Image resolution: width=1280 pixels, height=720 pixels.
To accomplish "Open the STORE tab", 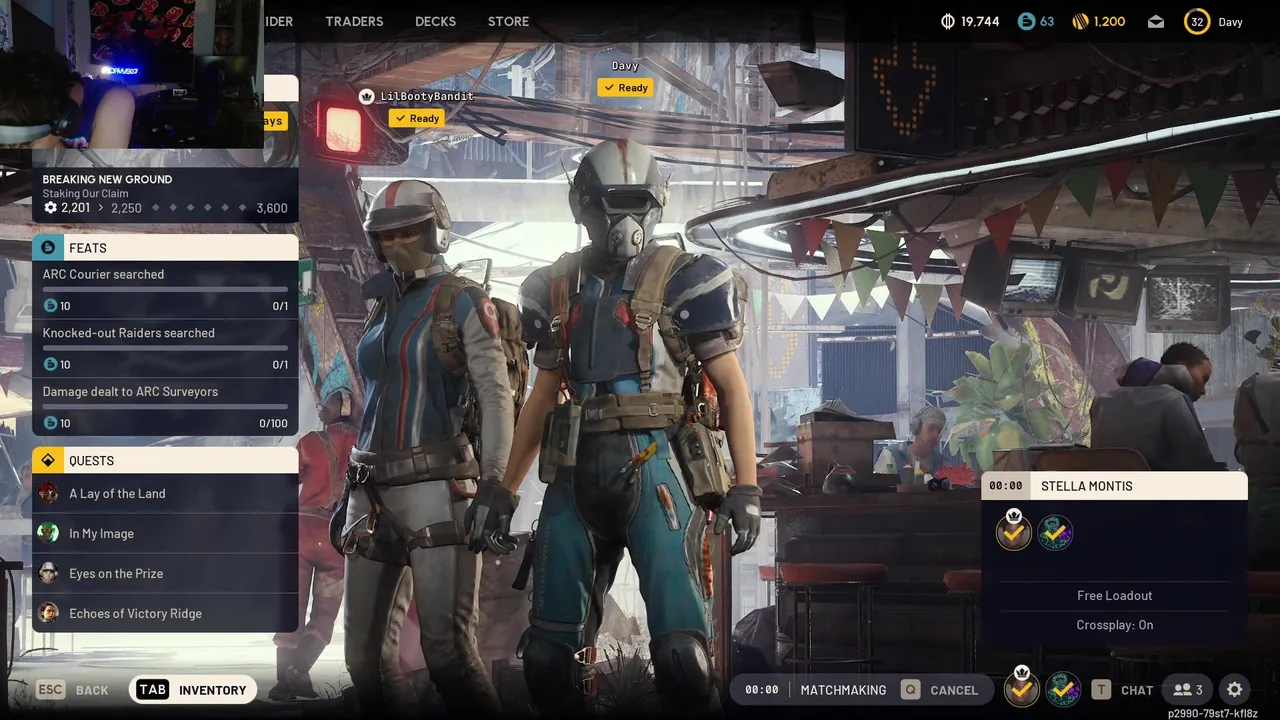I will tap(508, 21).
